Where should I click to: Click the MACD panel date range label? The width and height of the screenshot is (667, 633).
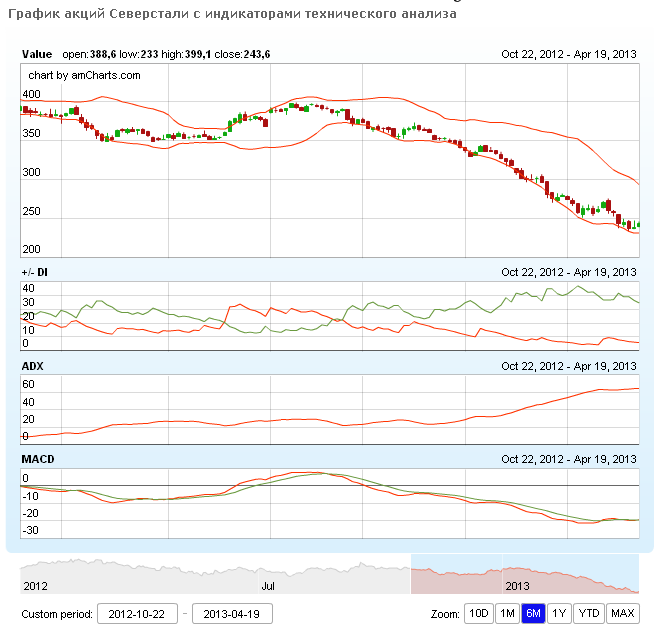point(569,459)
